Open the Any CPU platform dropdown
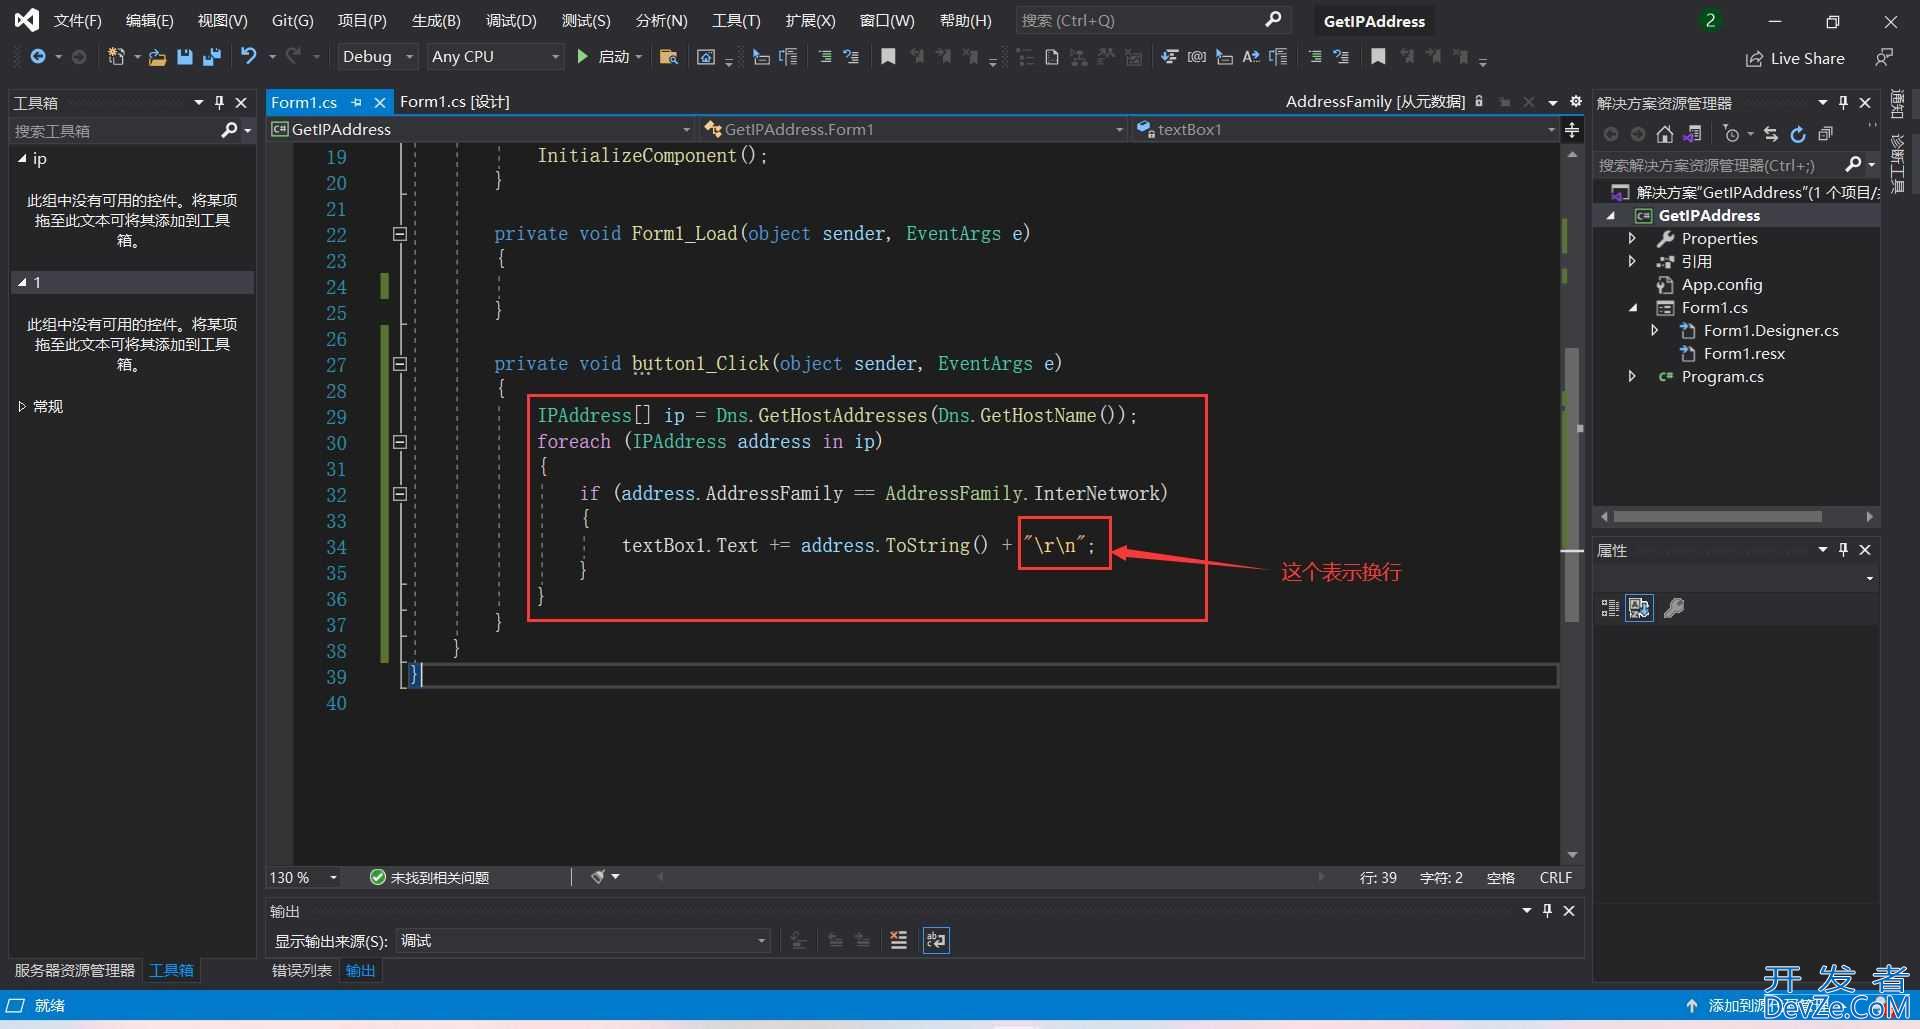The image size is (1920, 1029). point(495,57)
